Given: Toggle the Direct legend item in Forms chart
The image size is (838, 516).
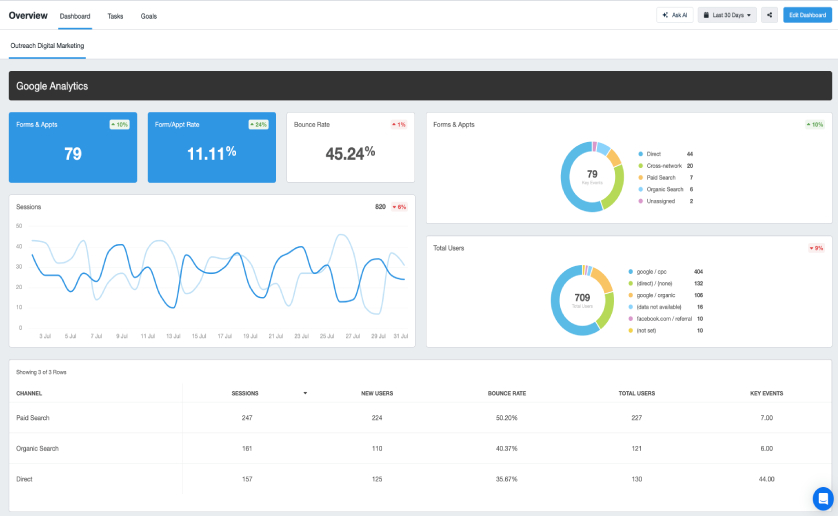Looking at the screenshot, I should 653,154.
